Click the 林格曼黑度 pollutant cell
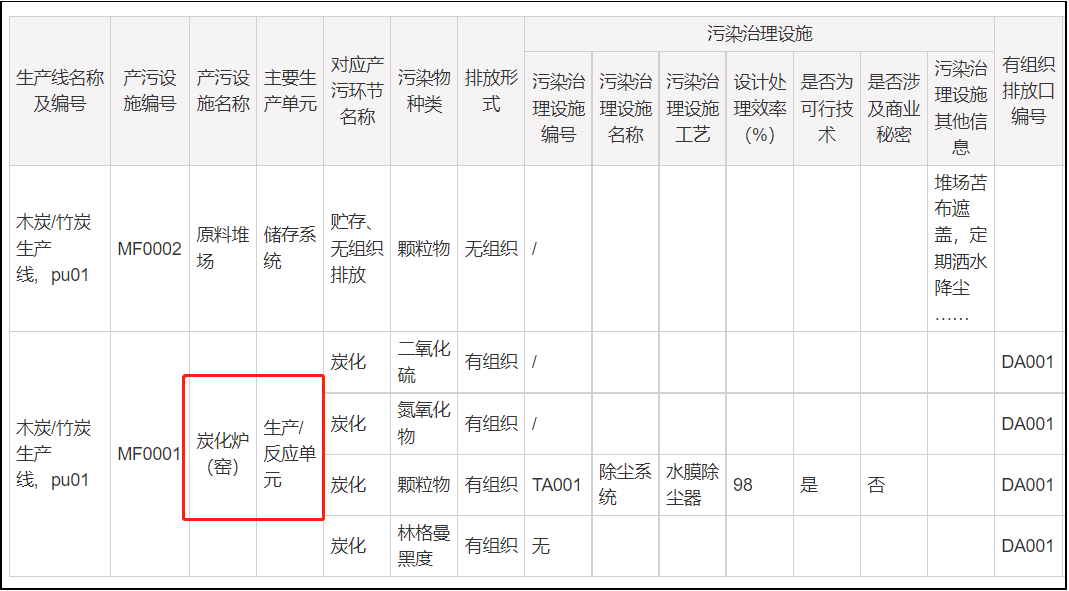Viewport: 1069px width, 591px height. pos(422,546)
